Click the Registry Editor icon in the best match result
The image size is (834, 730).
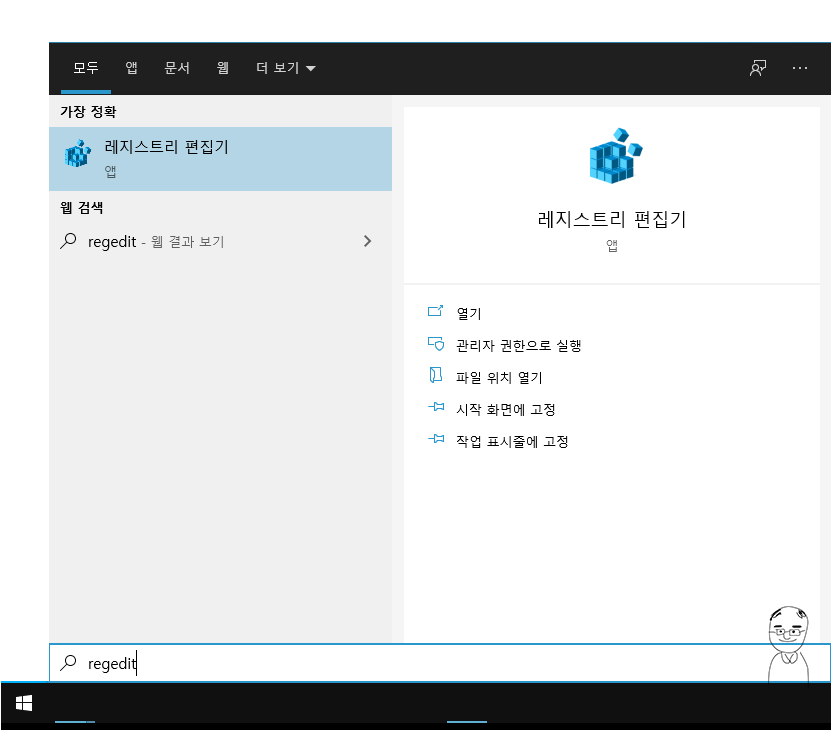[x=78, y=154]
